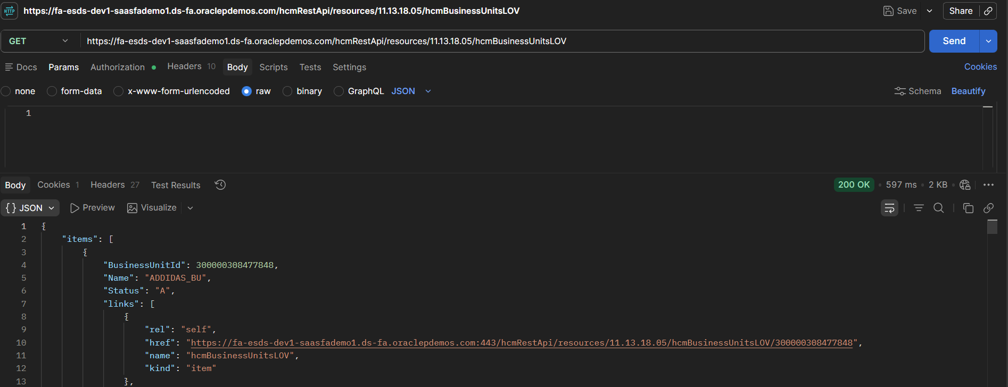The width and height of the screenshot is (1008, 387).
Task: Click the BusinessUnitId value 300000308477848
Action: [236, 265]
